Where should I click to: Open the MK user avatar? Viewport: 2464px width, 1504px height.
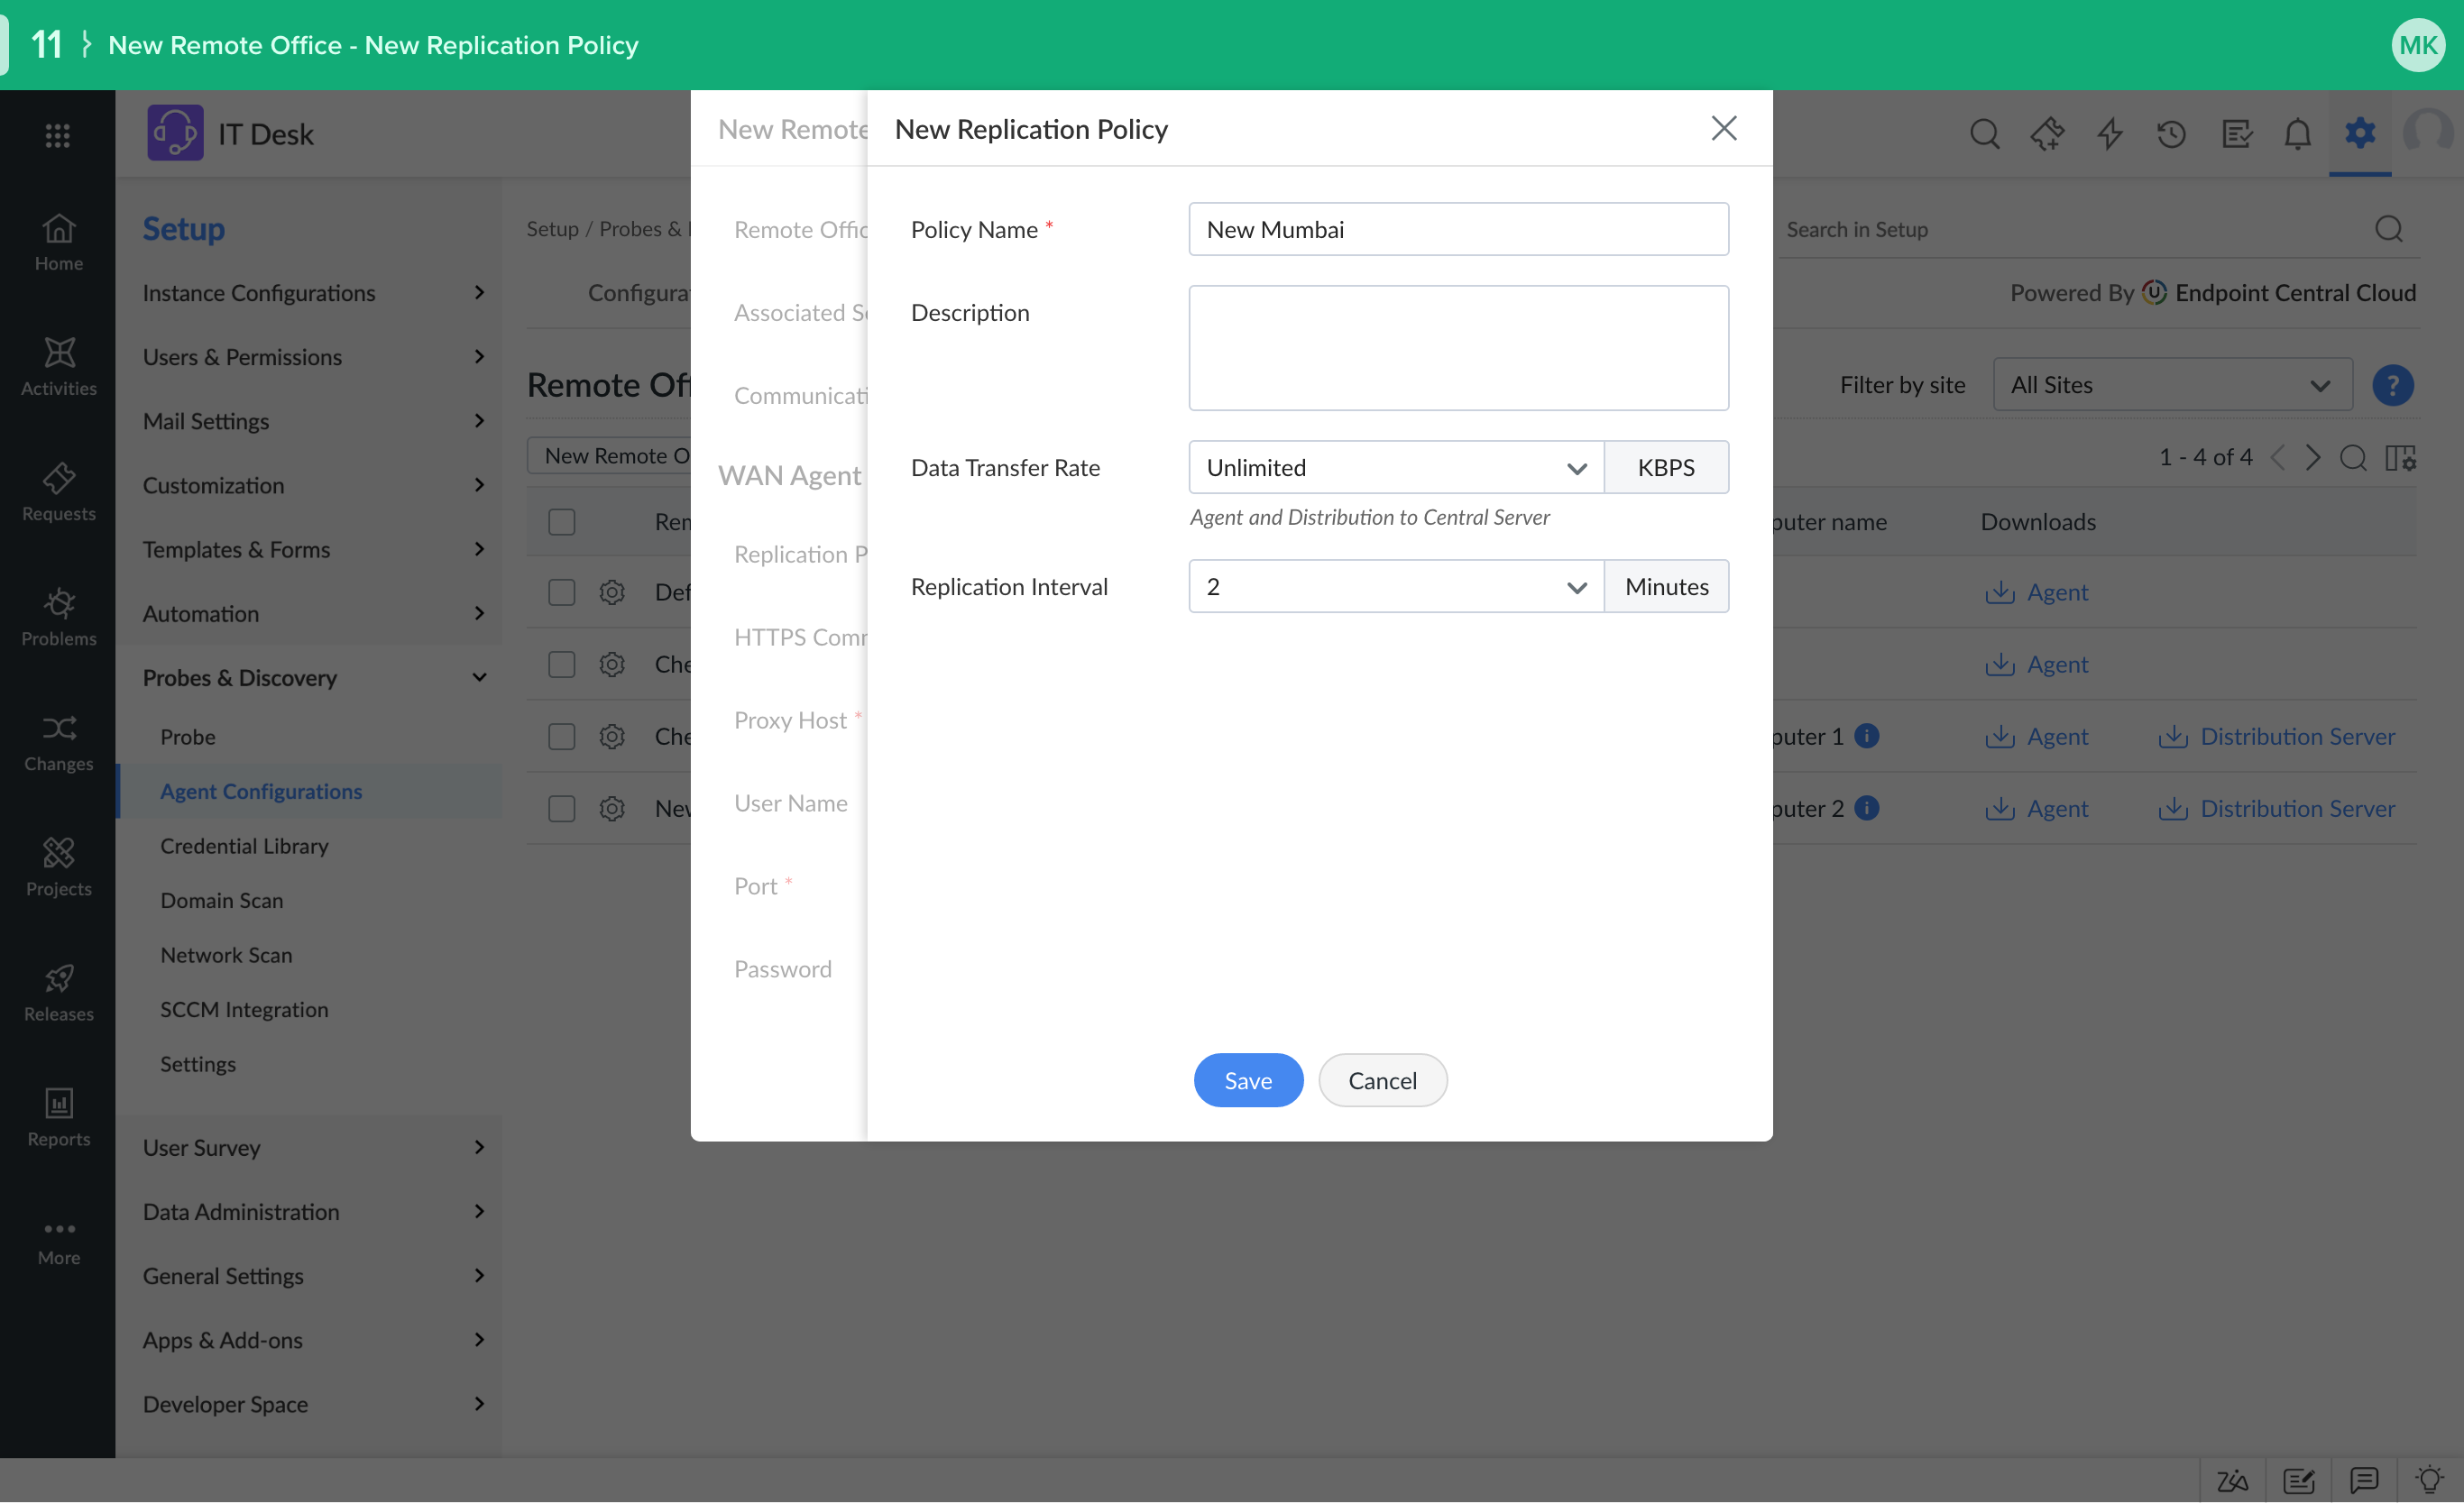[2418, 45]
